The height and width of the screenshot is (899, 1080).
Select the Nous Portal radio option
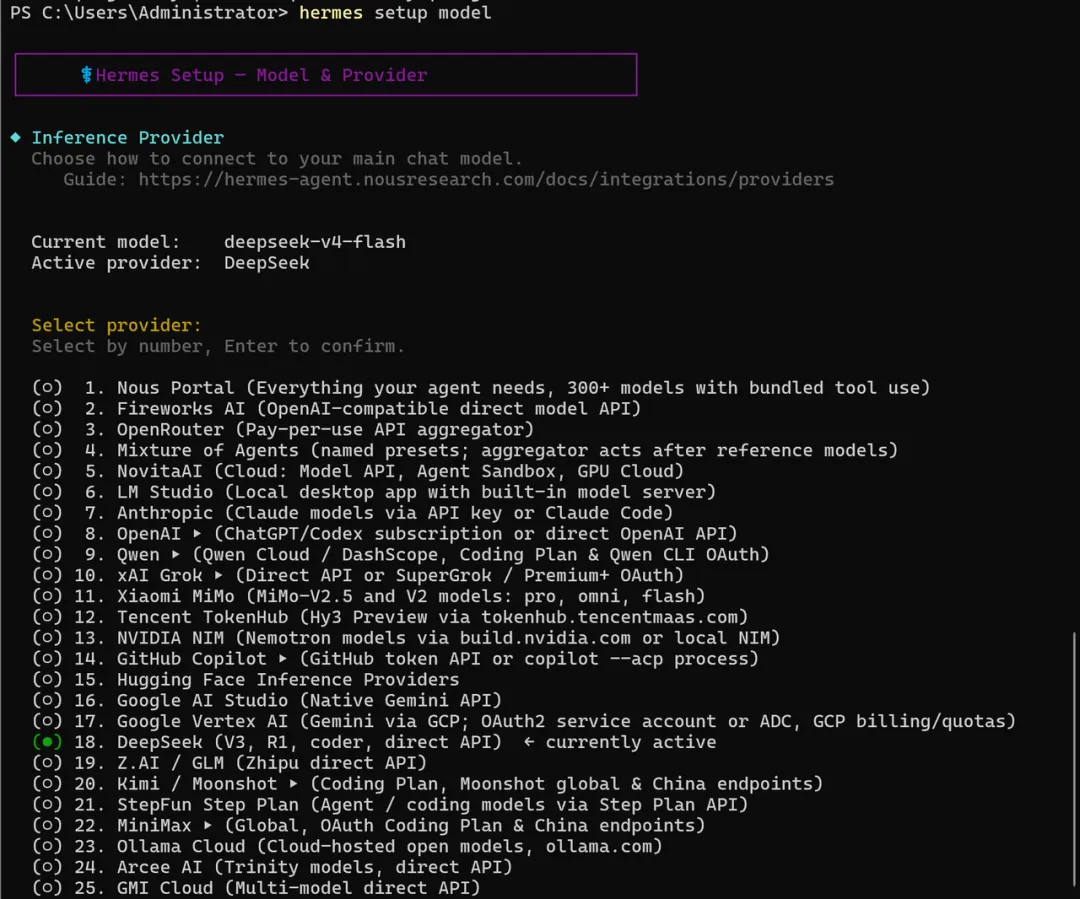pos(47,388)
